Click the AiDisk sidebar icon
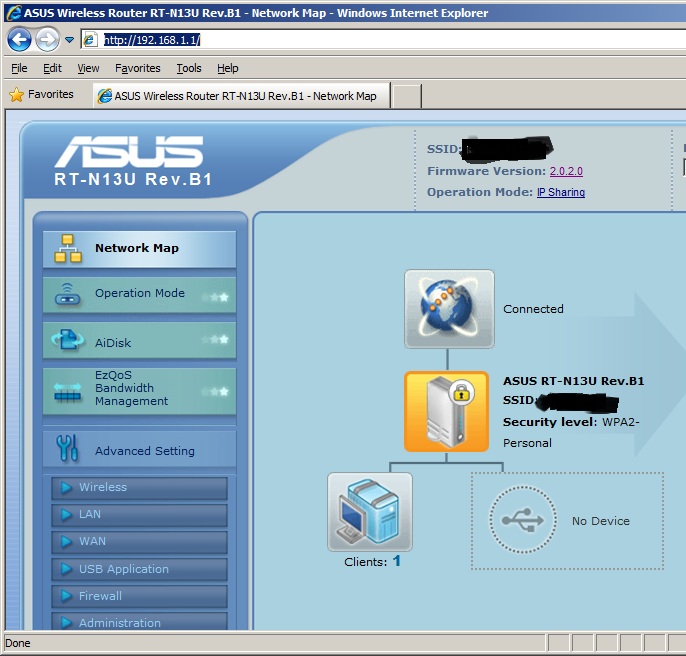 pyautogui.click(x=67, y=340)
